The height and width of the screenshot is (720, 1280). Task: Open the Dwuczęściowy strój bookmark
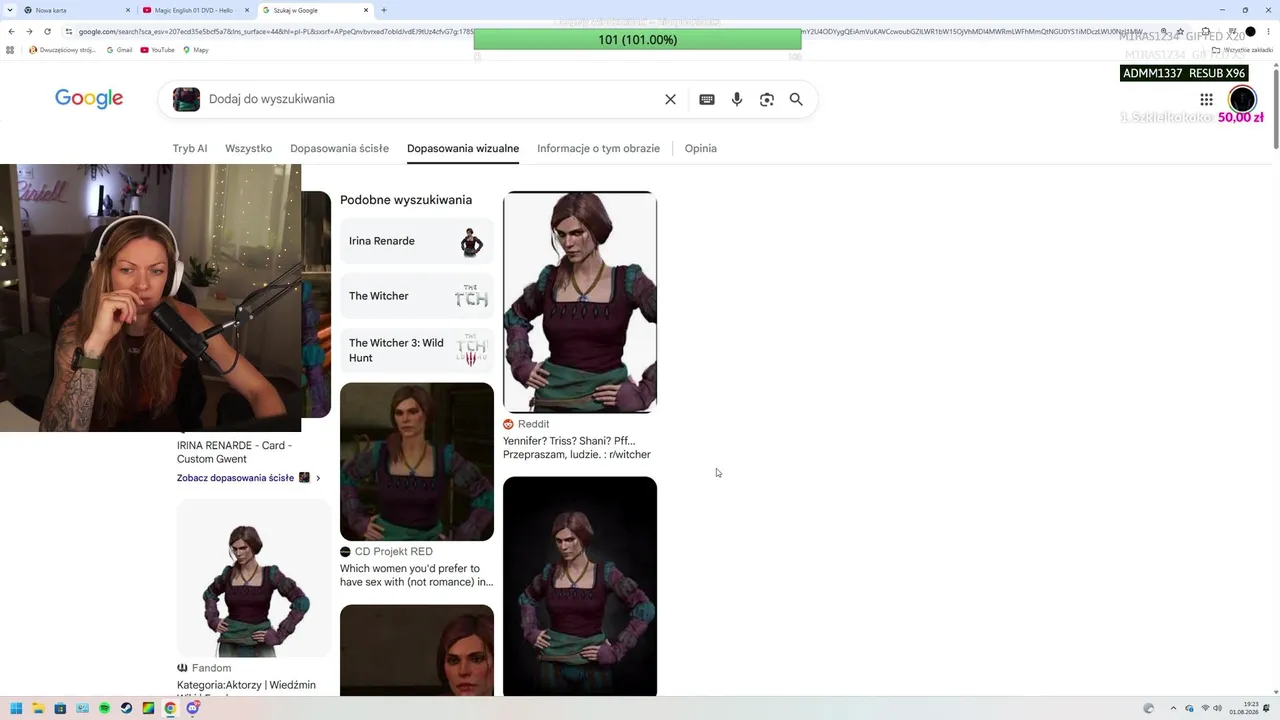[x=63, y=50]
